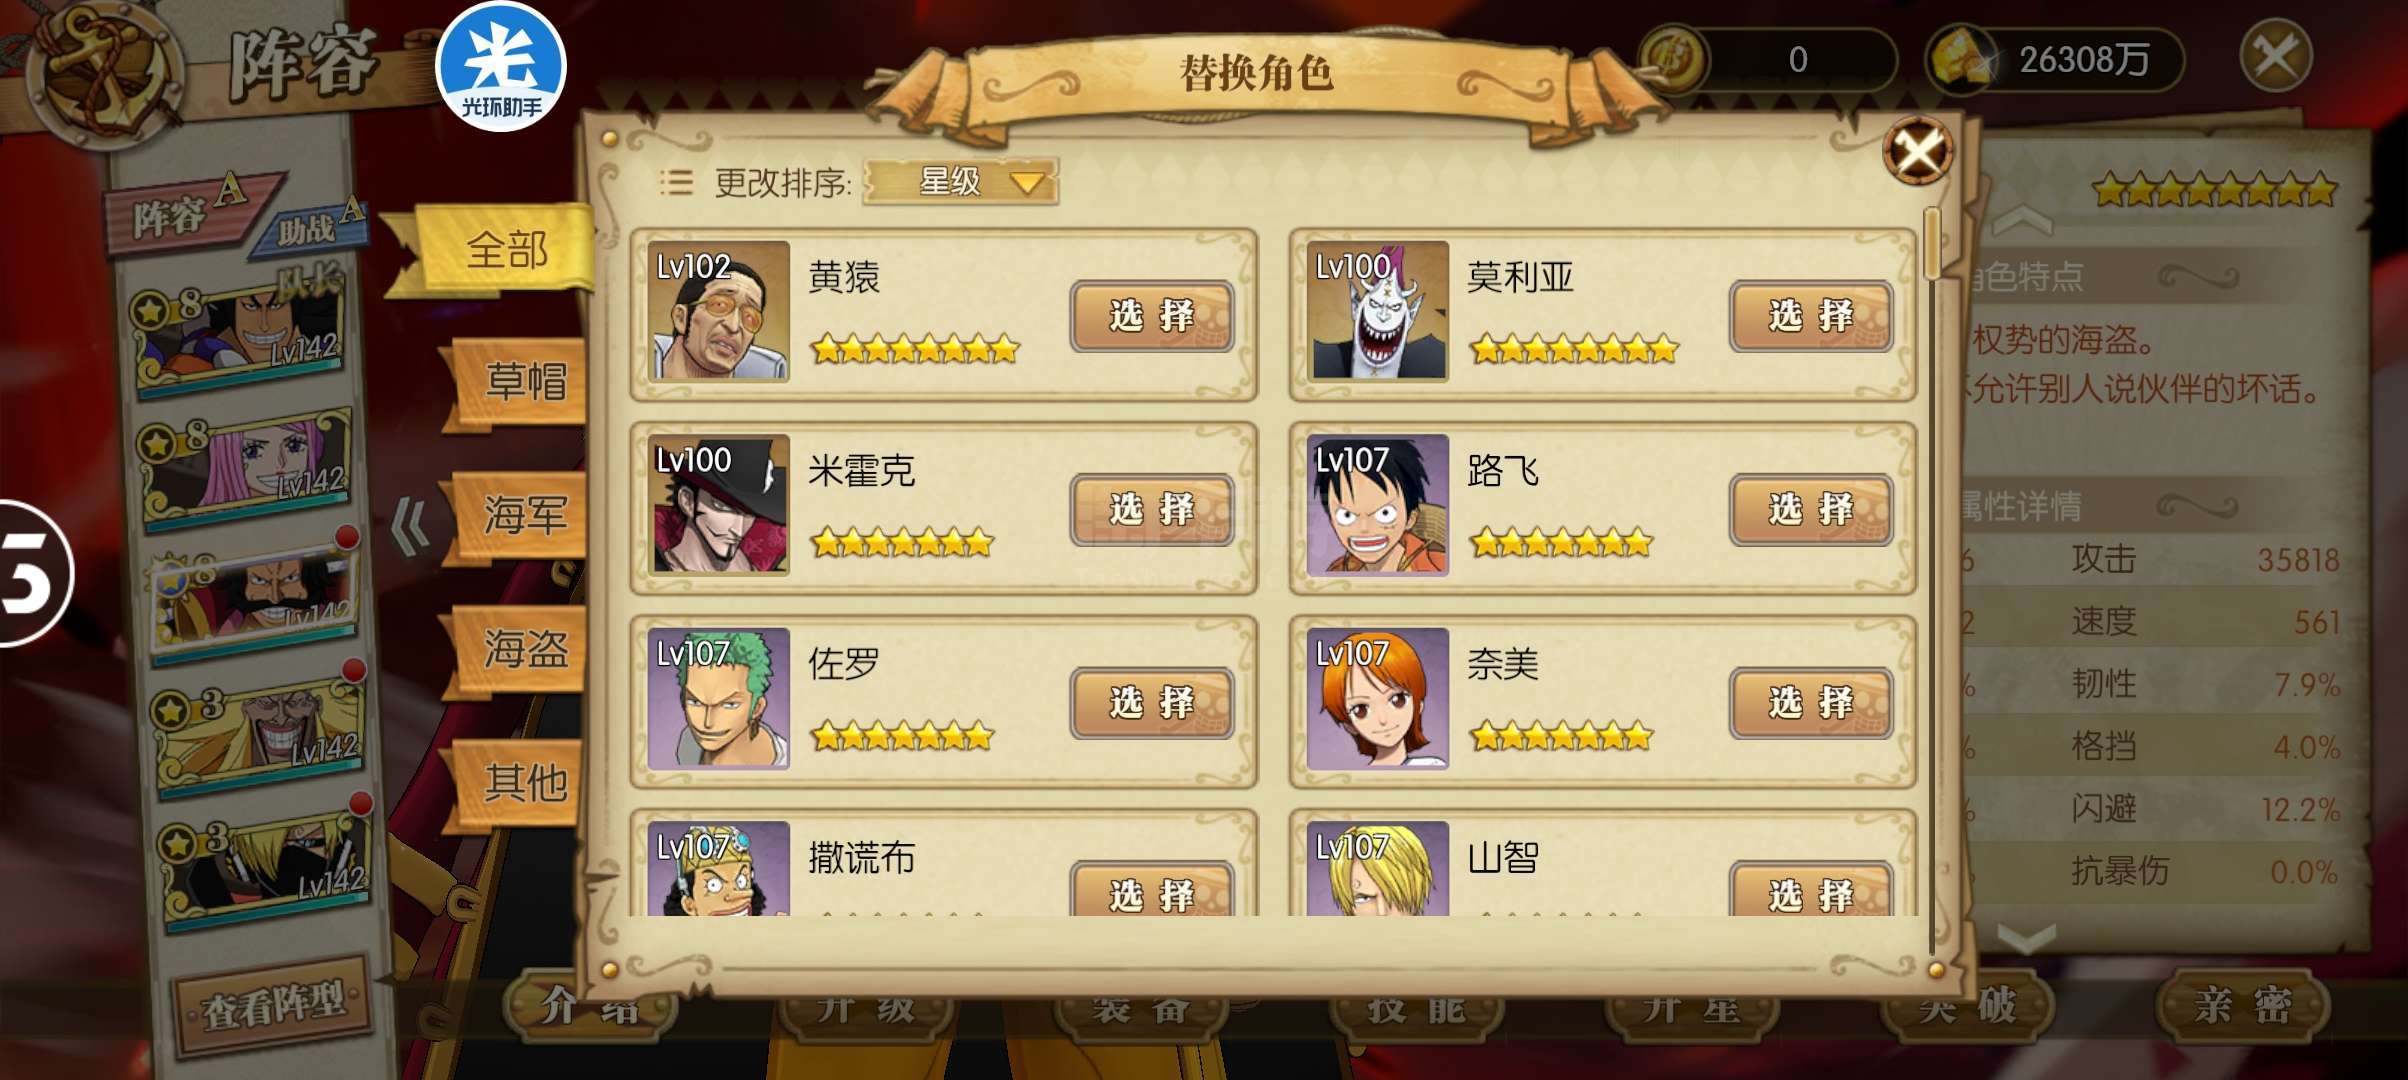Viewport: 2408px width, 1080px height.
Task: Click the 黄猿 character portrait
Action: coord(718,311)
